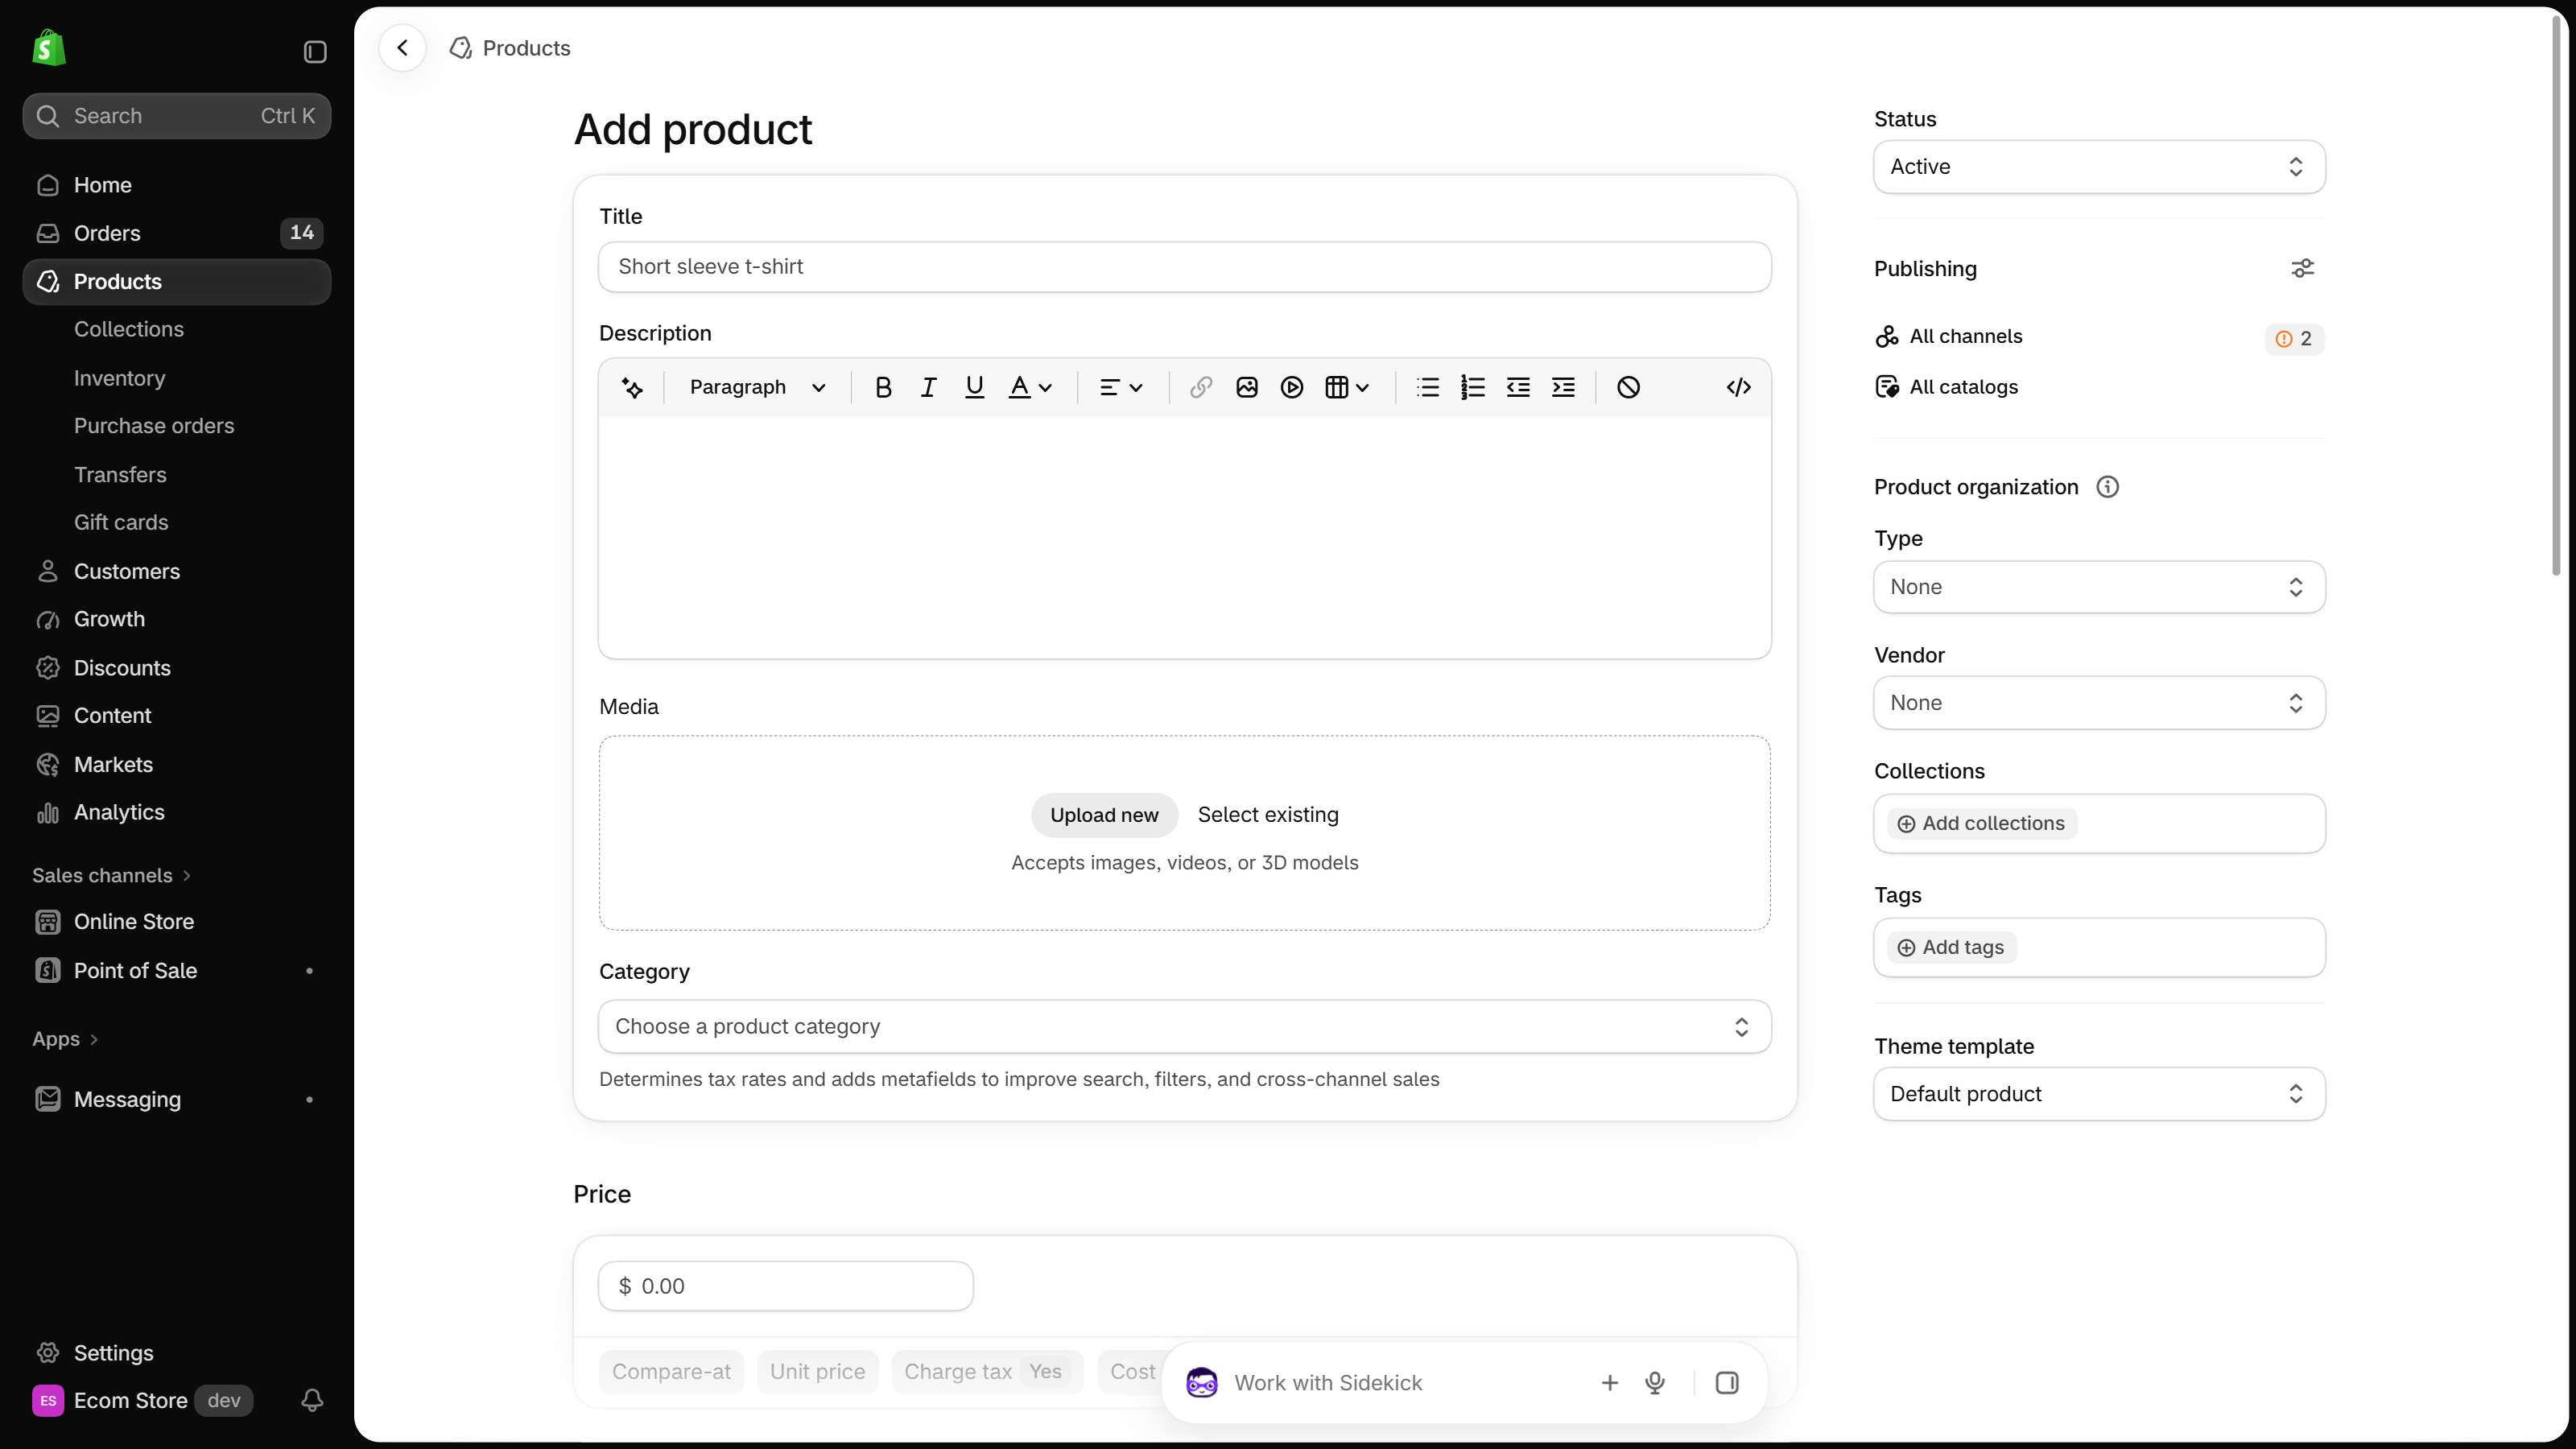Open Orders in the sidebar
2576x1449 pixels.
tap(177, 233)
